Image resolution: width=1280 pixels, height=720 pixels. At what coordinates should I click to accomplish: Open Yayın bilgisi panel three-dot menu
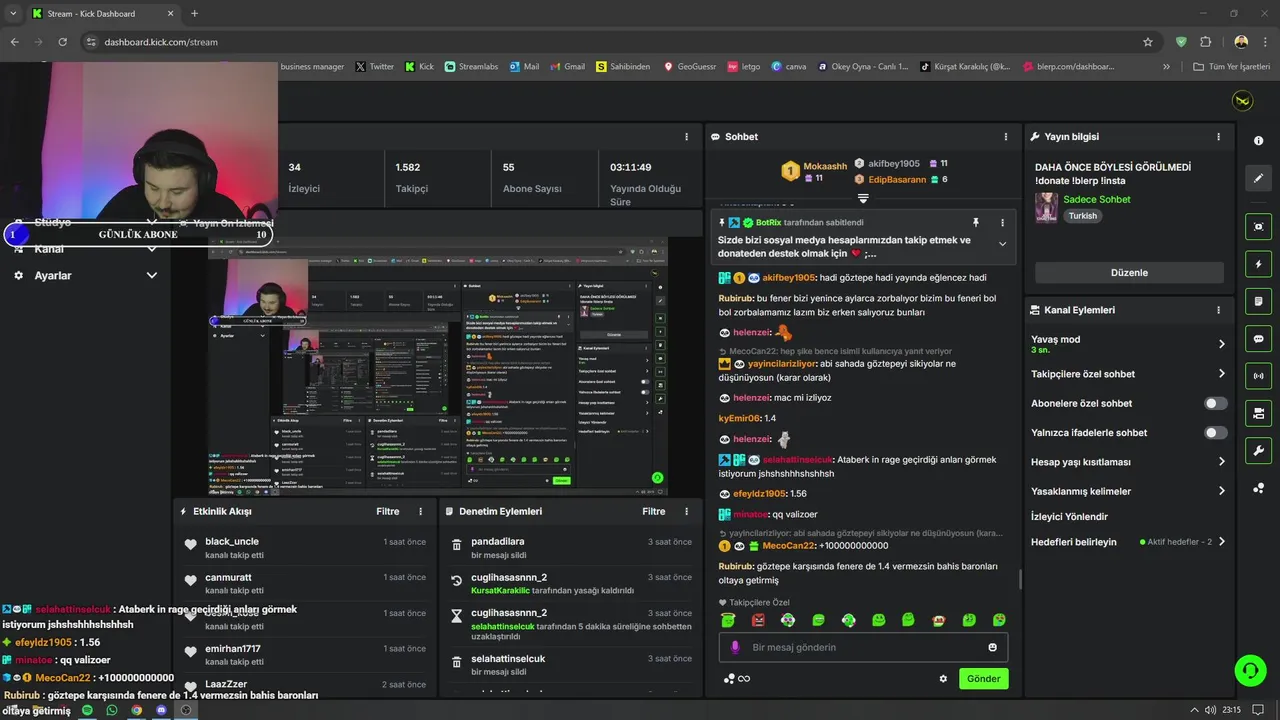pos(1218,137)
